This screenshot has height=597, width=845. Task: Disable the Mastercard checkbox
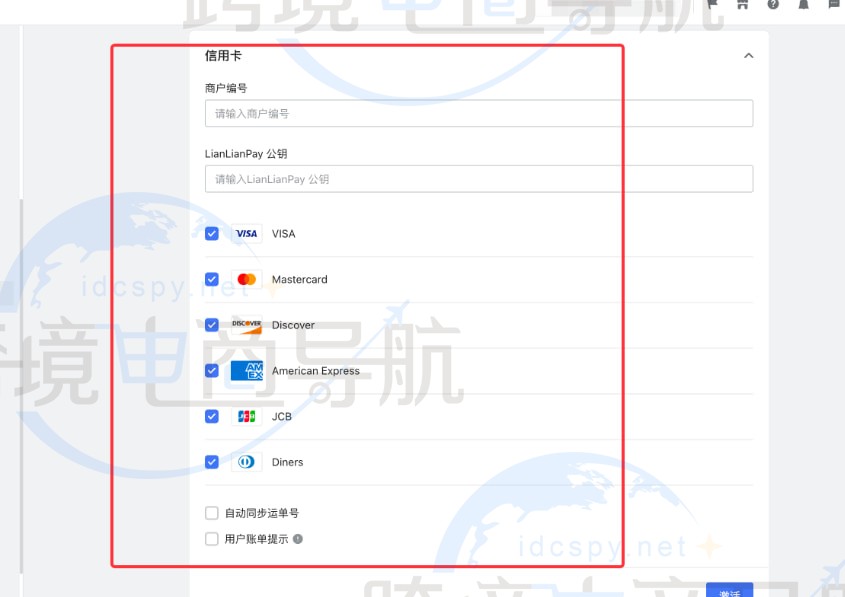click(x=211, y=279)
